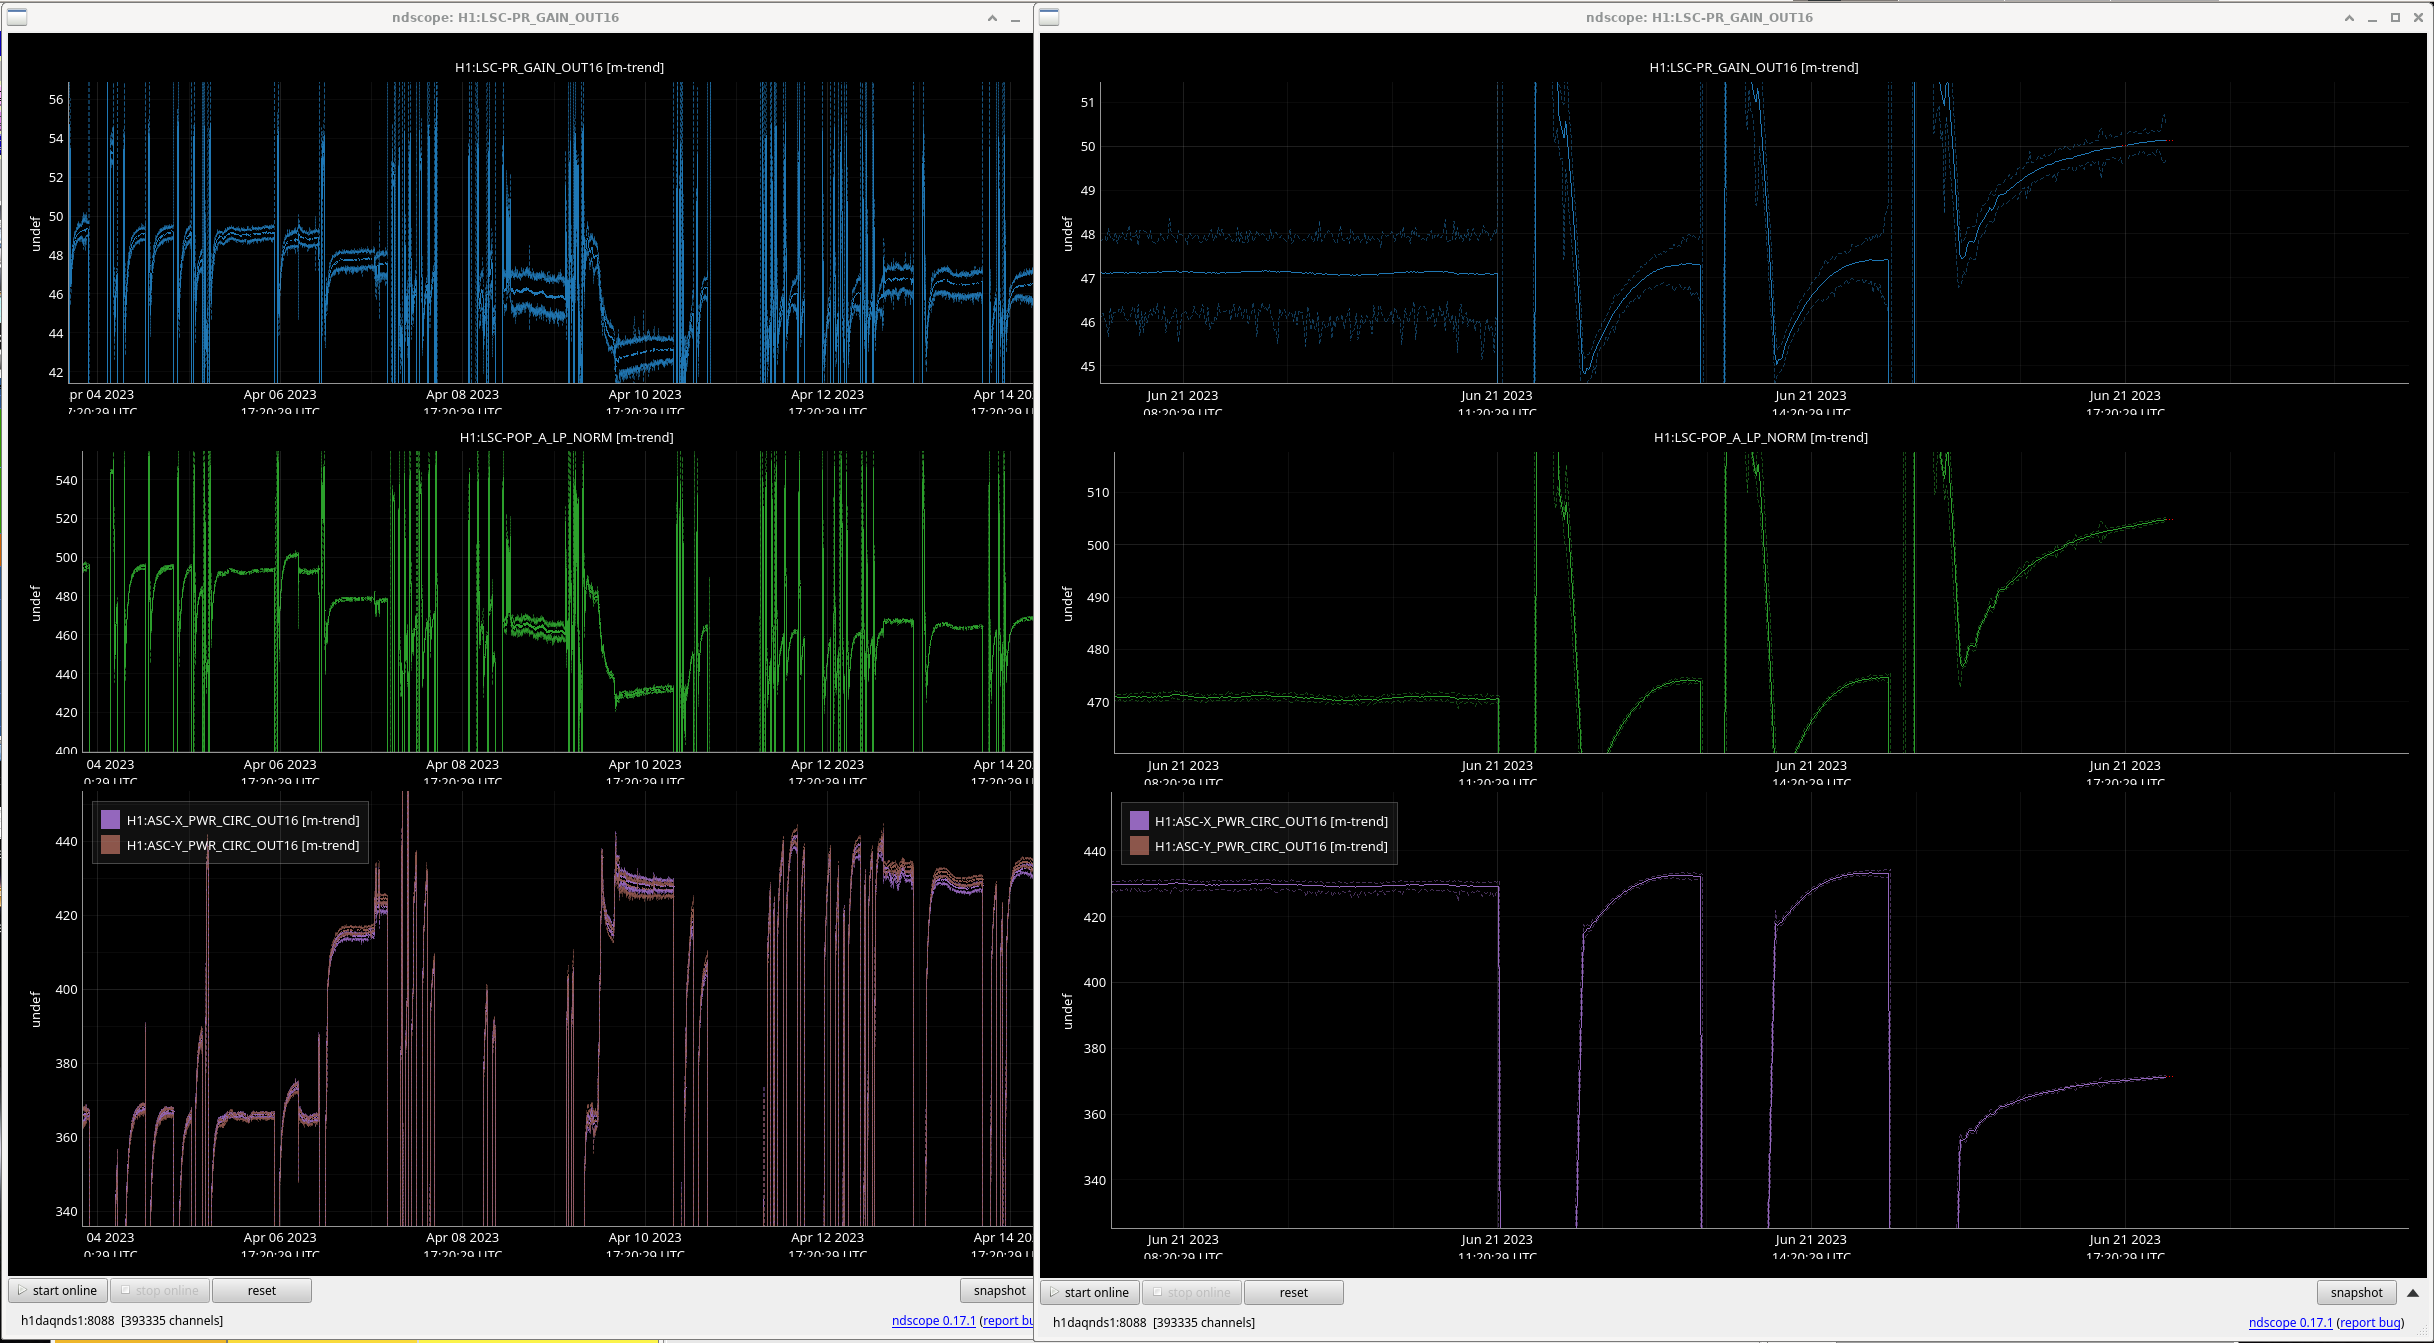2434x1343 pixels.
Task: Shade the right window with the up-caret icon
Action: click(x=2349, y=18)
